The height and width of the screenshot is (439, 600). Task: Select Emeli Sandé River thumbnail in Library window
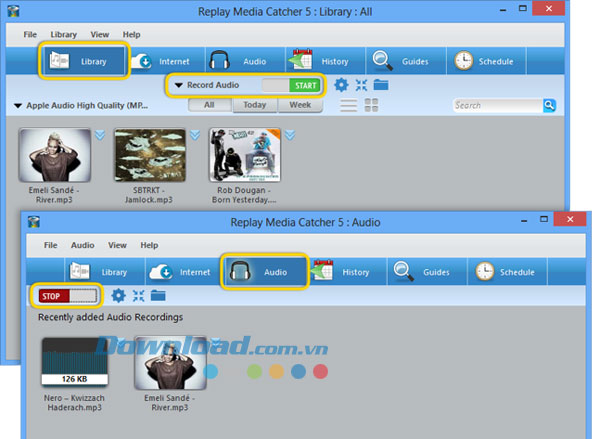tap(55, 155)
